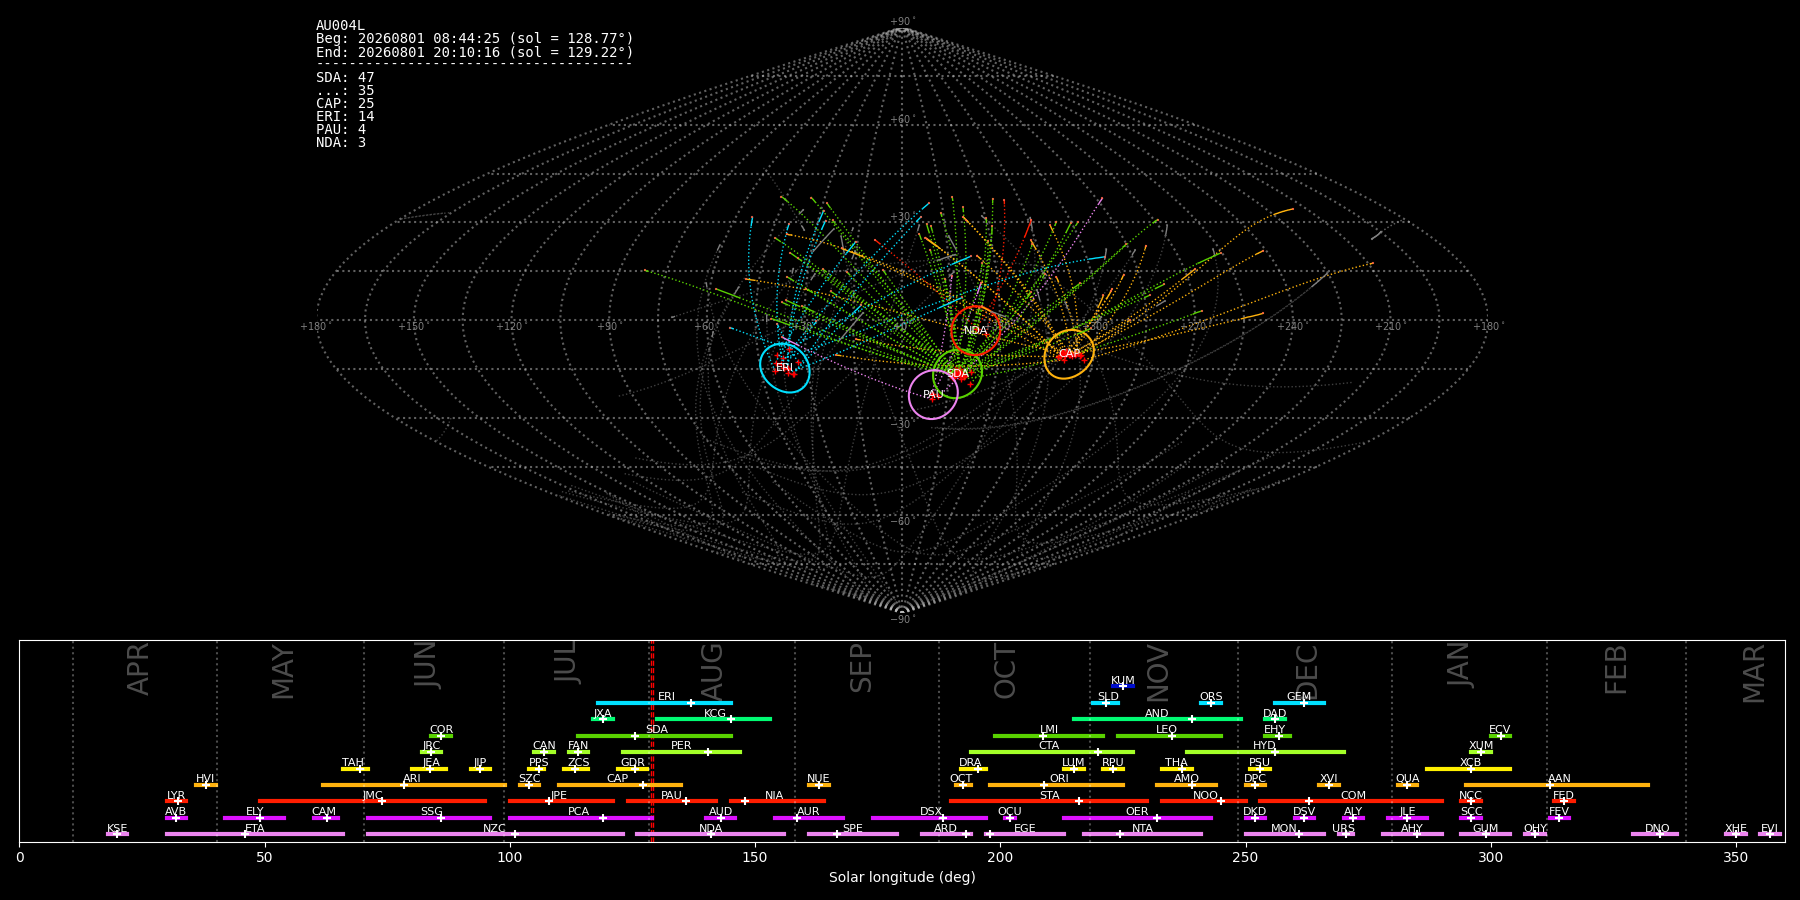Click the PER shower activity bar

pyautogui.click(x=681, y=752)
